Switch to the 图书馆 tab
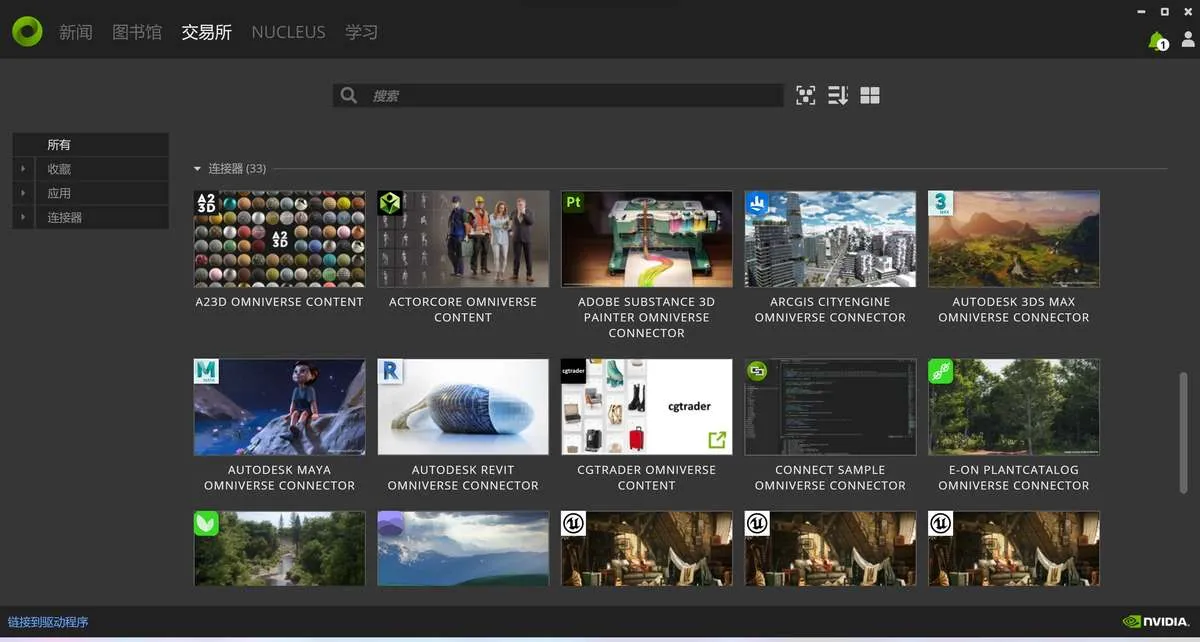Image resolution: width=1200 pixels, height=642 pixels. [137, 32]
